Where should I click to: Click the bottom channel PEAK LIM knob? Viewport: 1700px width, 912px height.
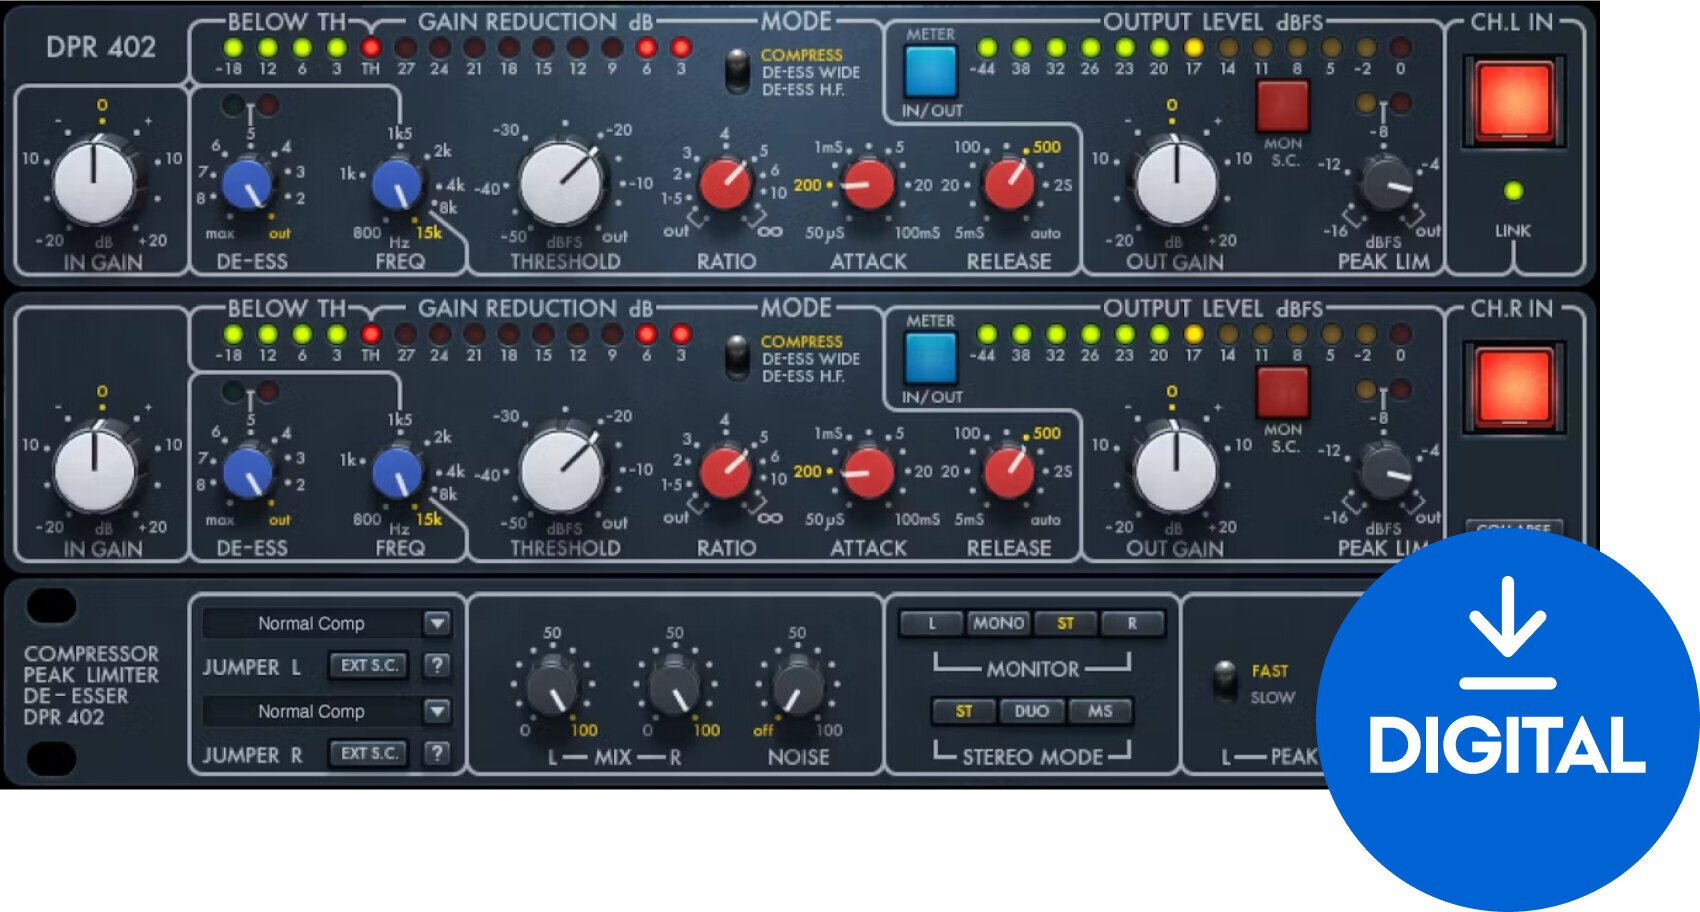(1385, 472)
